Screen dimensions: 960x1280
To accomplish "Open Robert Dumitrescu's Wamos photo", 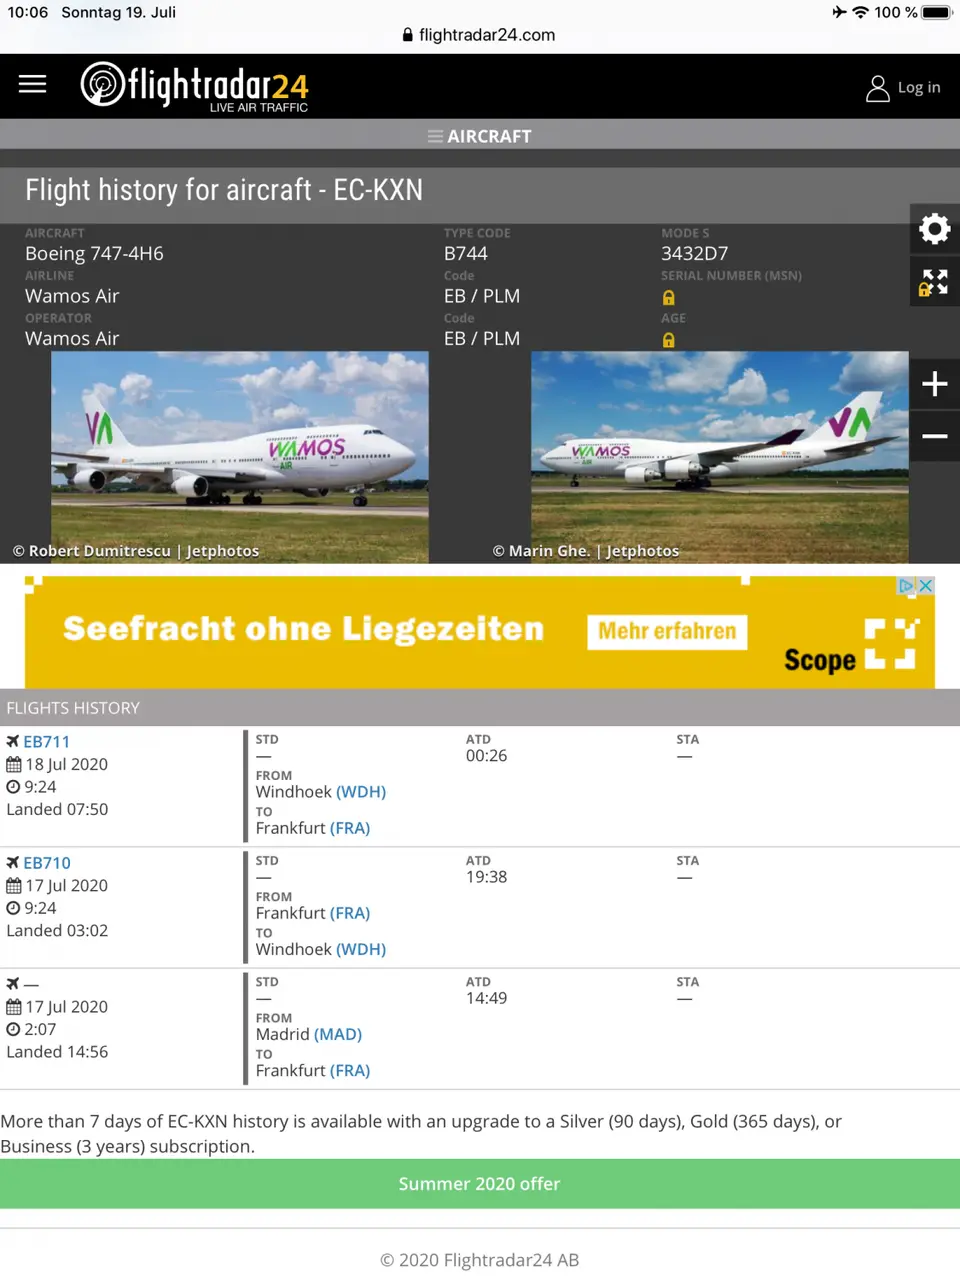I will pyautogui.click(x=240, y=457).
